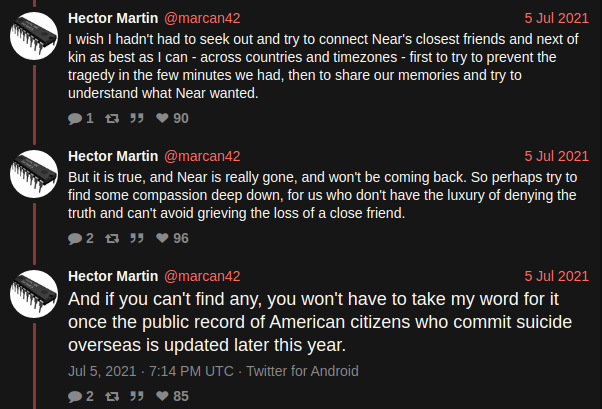The image size is (602, 409).
Task: Quote the first tweet with 90 likes
Action: (x=137, y=118)
